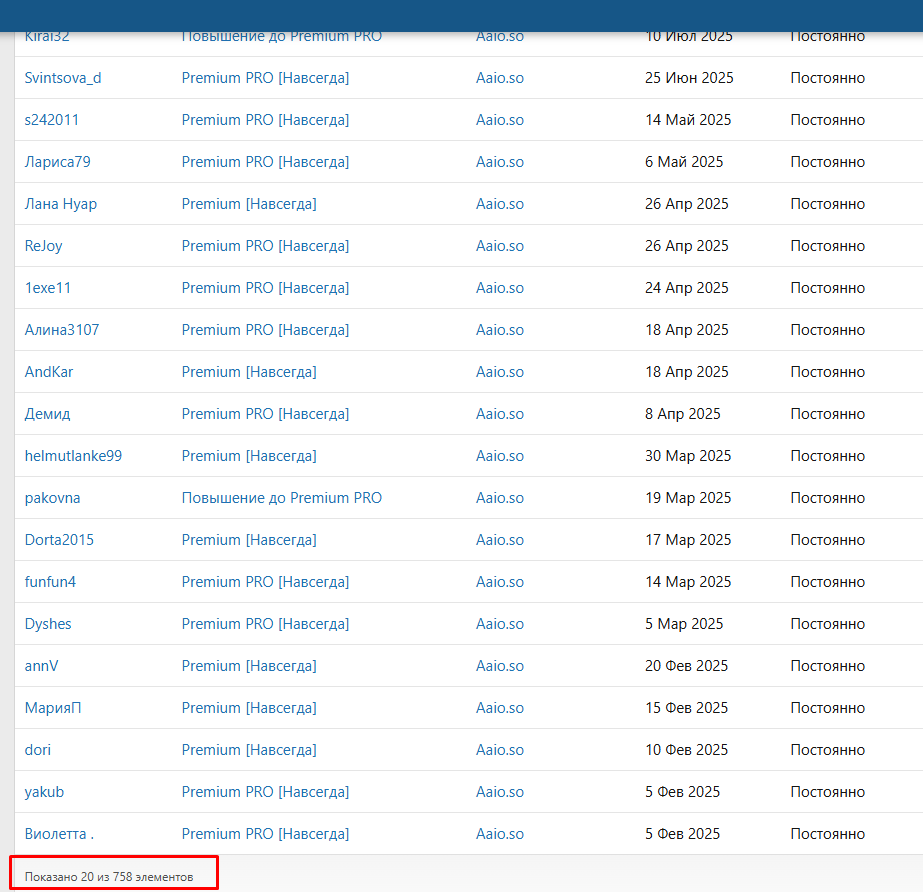Open user profile helmutlanke99
The width and height of the screenshot is (923, 892).
click(x=74, y=456)
